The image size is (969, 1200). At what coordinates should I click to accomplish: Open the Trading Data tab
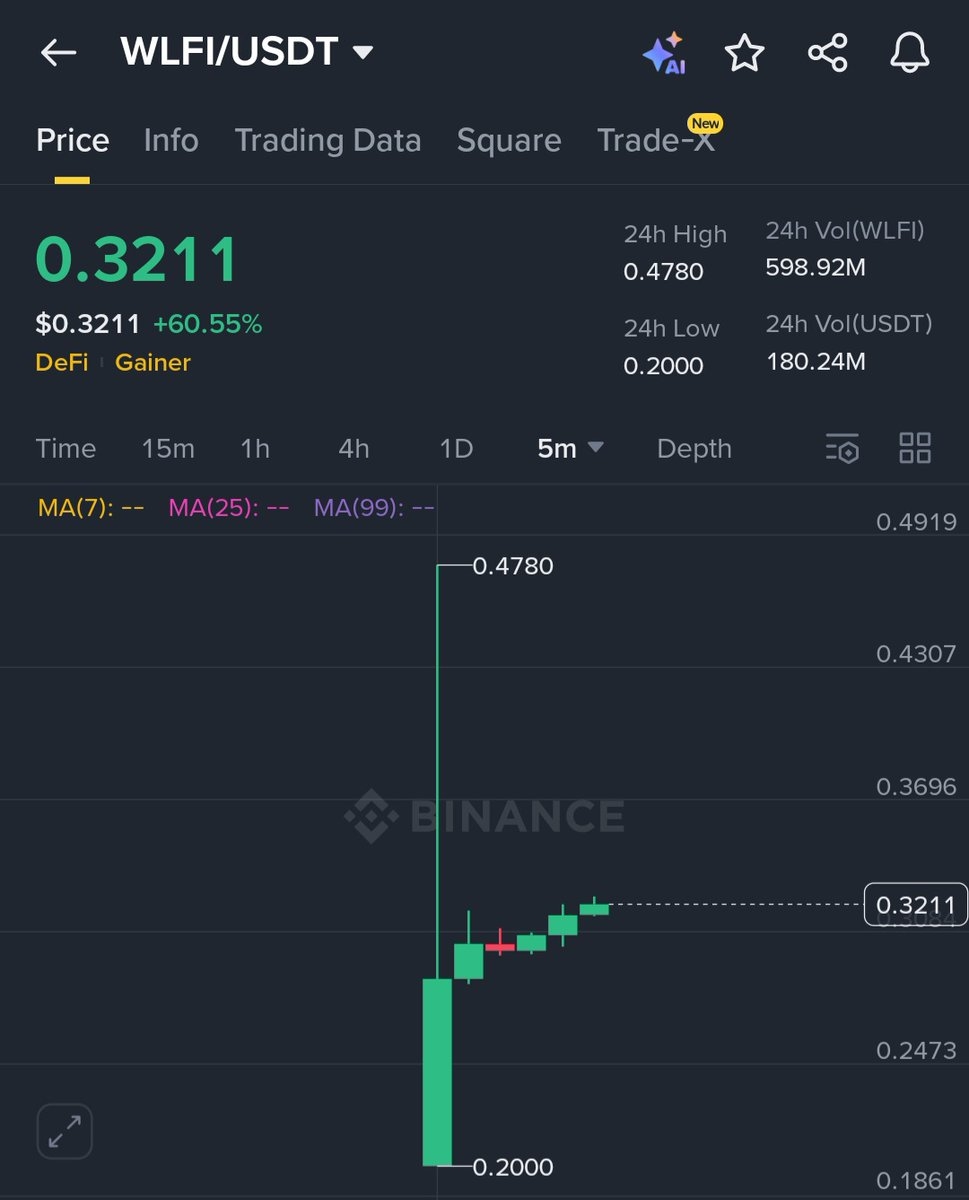click(x=328, y=141)
